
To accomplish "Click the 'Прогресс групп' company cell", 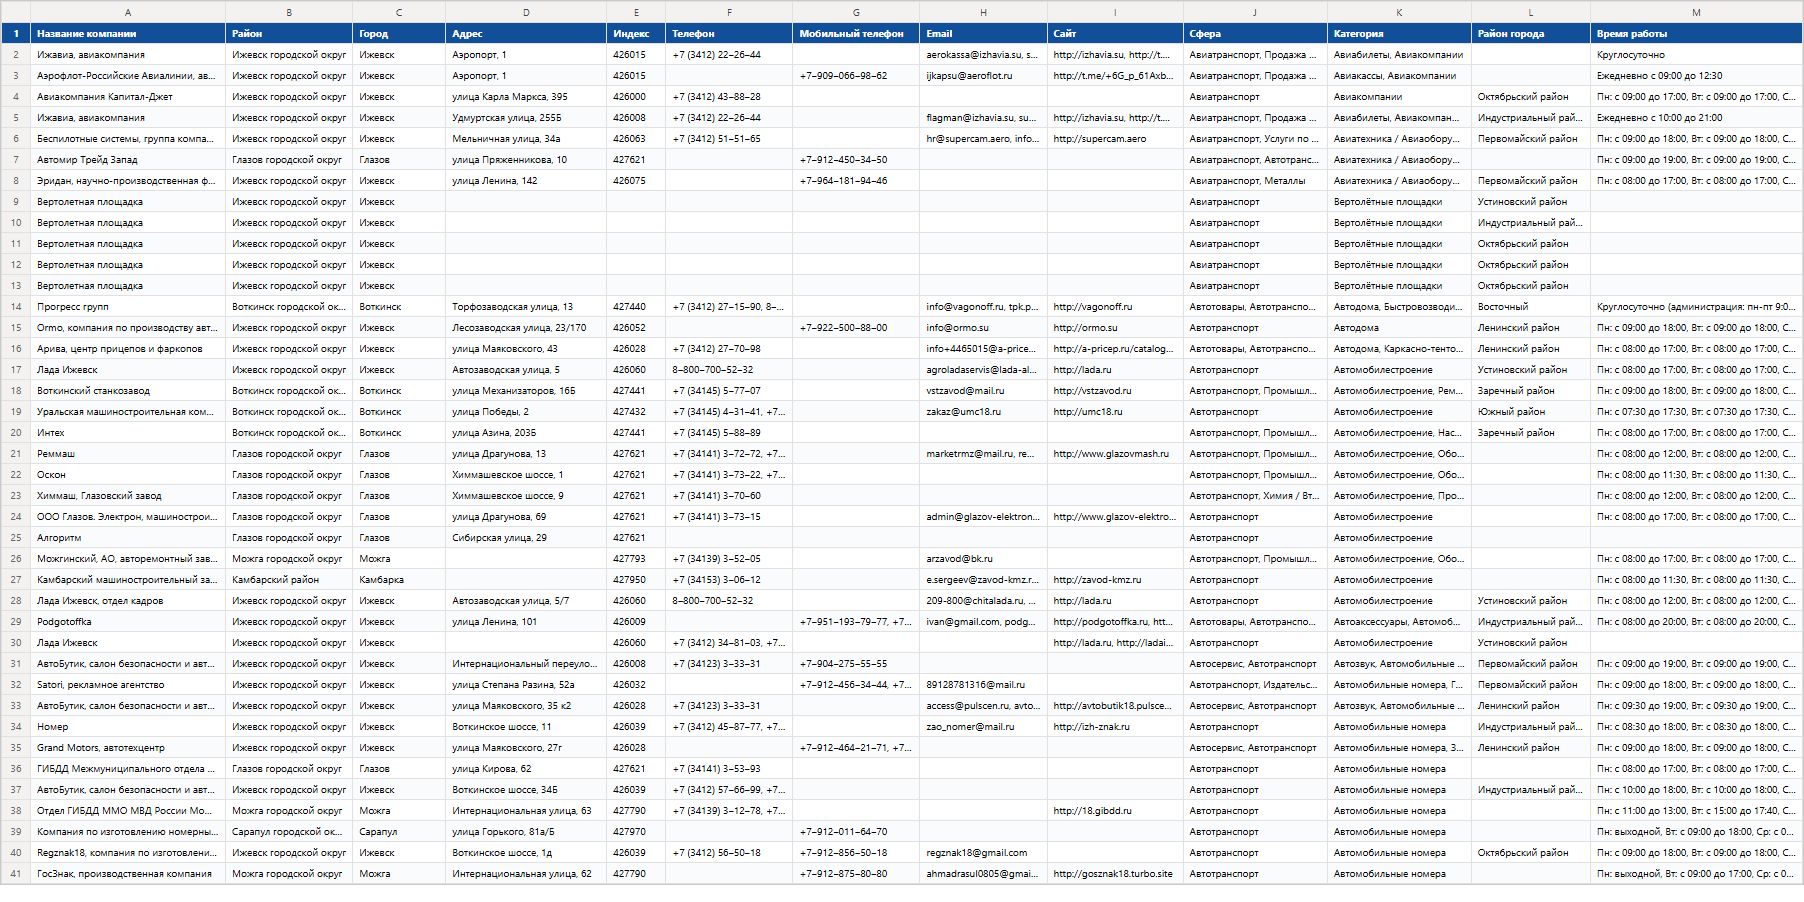I will [128, 307].
